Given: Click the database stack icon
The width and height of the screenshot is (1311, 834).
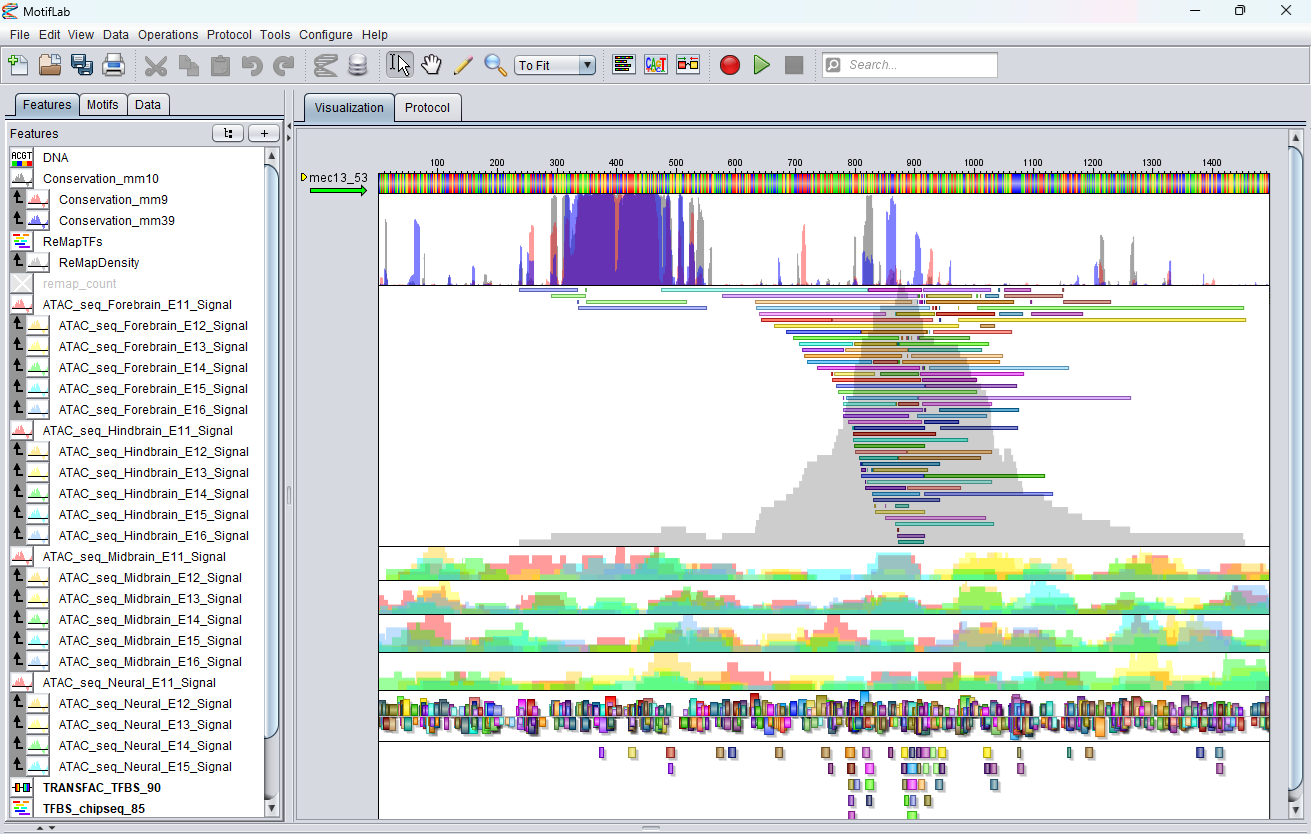Looking at the screenshot, I should tap(357, 65).
